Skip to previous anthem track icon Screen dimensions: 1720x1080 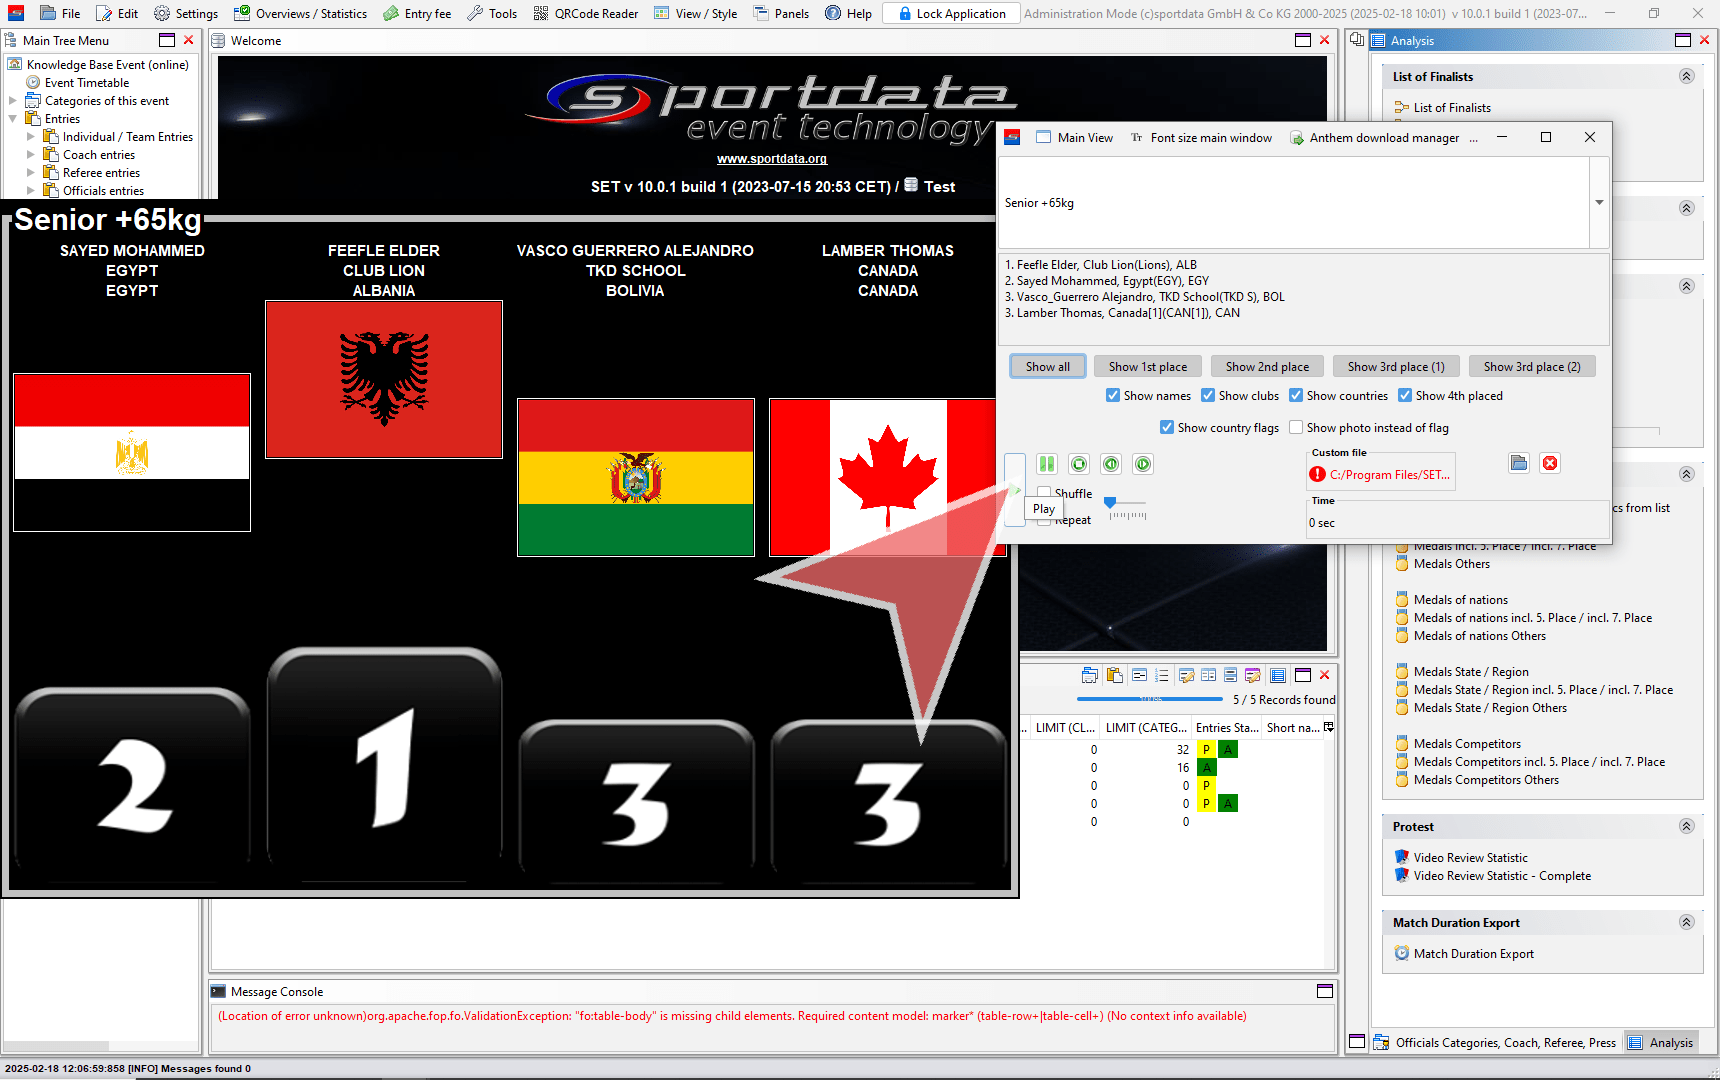pos(1111,464)
